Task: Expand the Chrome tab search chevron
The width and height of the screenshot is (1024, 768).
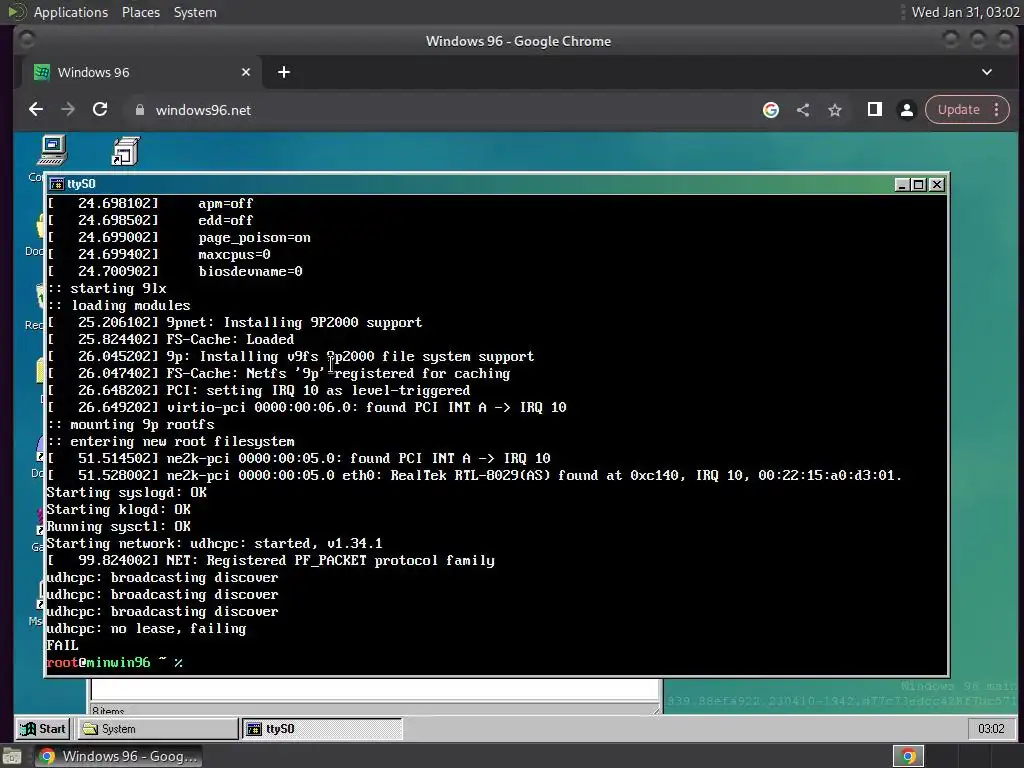Action: (x=987, y=72)
